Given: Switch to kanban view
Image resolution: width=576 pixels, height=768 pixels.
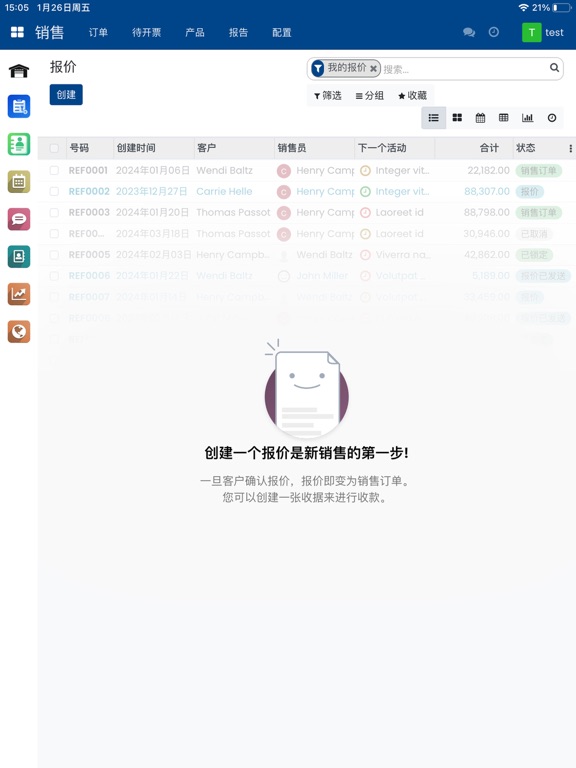Looking at the screenshot, I should click(457, 118).
